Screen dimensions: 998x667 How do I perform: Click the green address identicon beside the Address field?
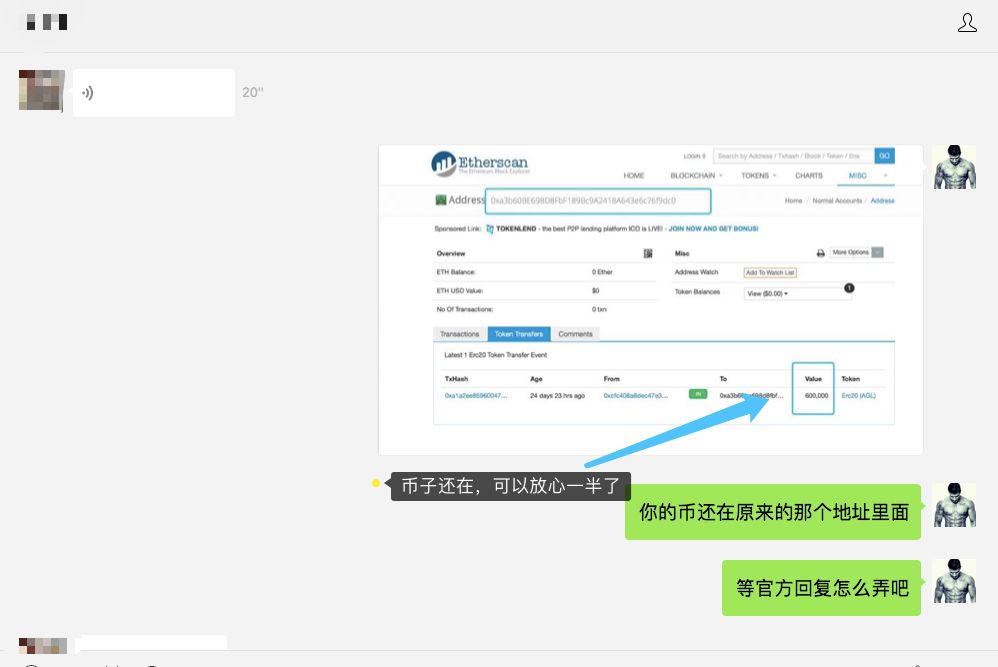440,198
